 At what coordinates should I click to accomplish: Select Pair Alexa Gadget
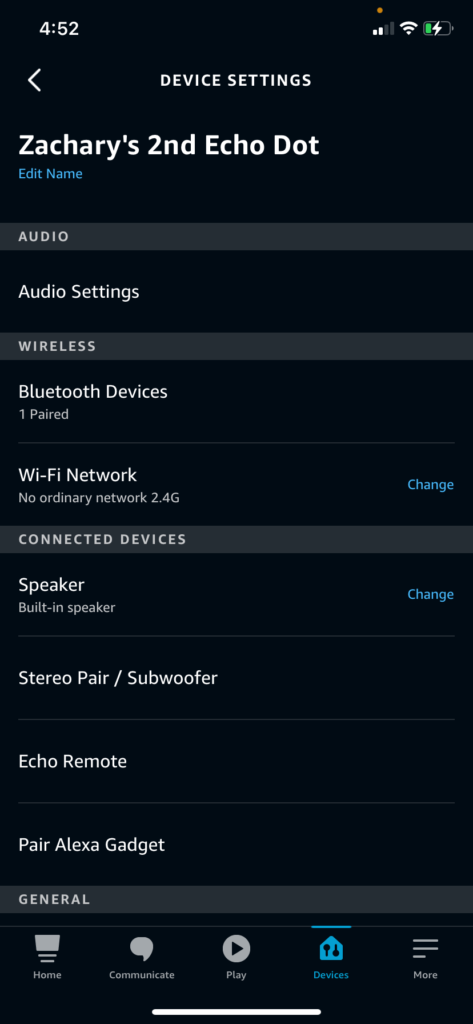[x=236, y=845]
